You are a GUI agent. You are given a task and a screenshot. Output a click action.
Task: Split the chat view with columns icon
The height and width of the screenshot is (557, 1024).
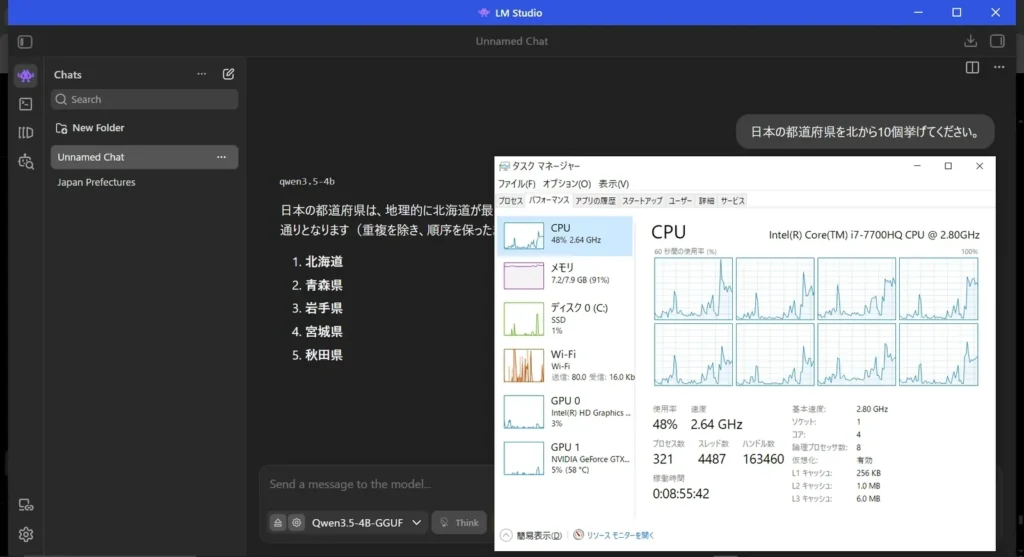point(972,67)
